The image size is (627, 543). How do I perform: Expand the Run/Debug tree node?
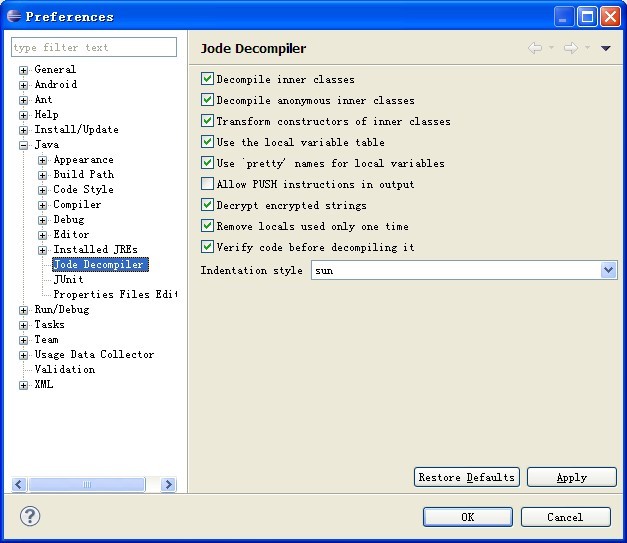point(24,310)
